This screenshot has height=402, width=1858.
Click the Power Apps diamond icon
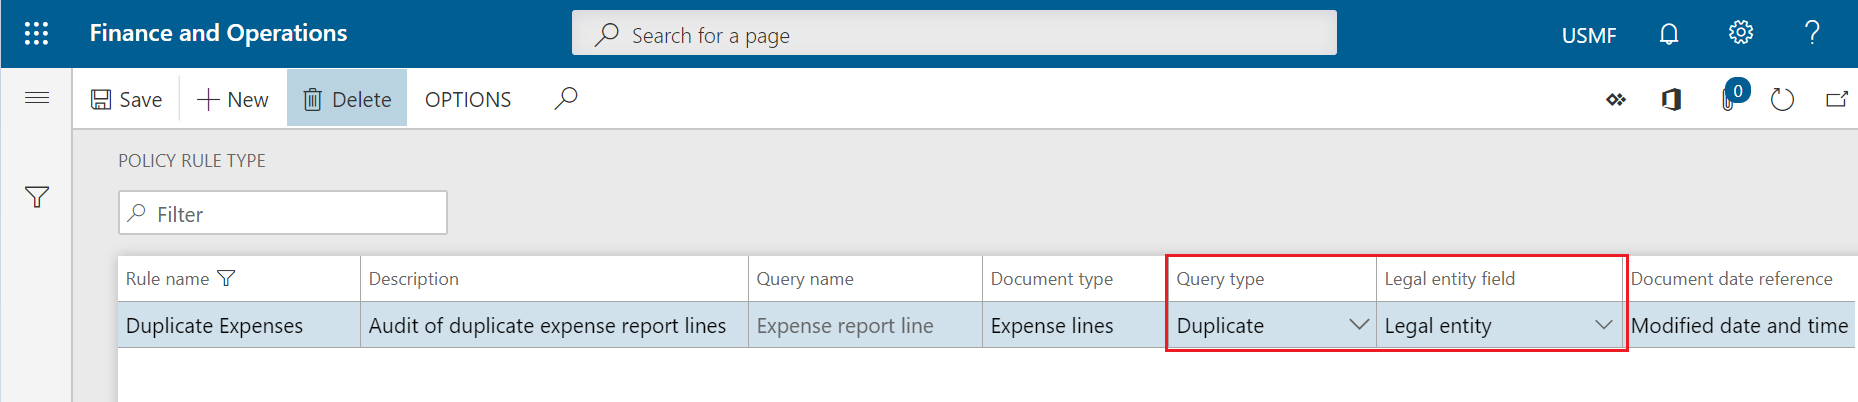[1616, 99]
